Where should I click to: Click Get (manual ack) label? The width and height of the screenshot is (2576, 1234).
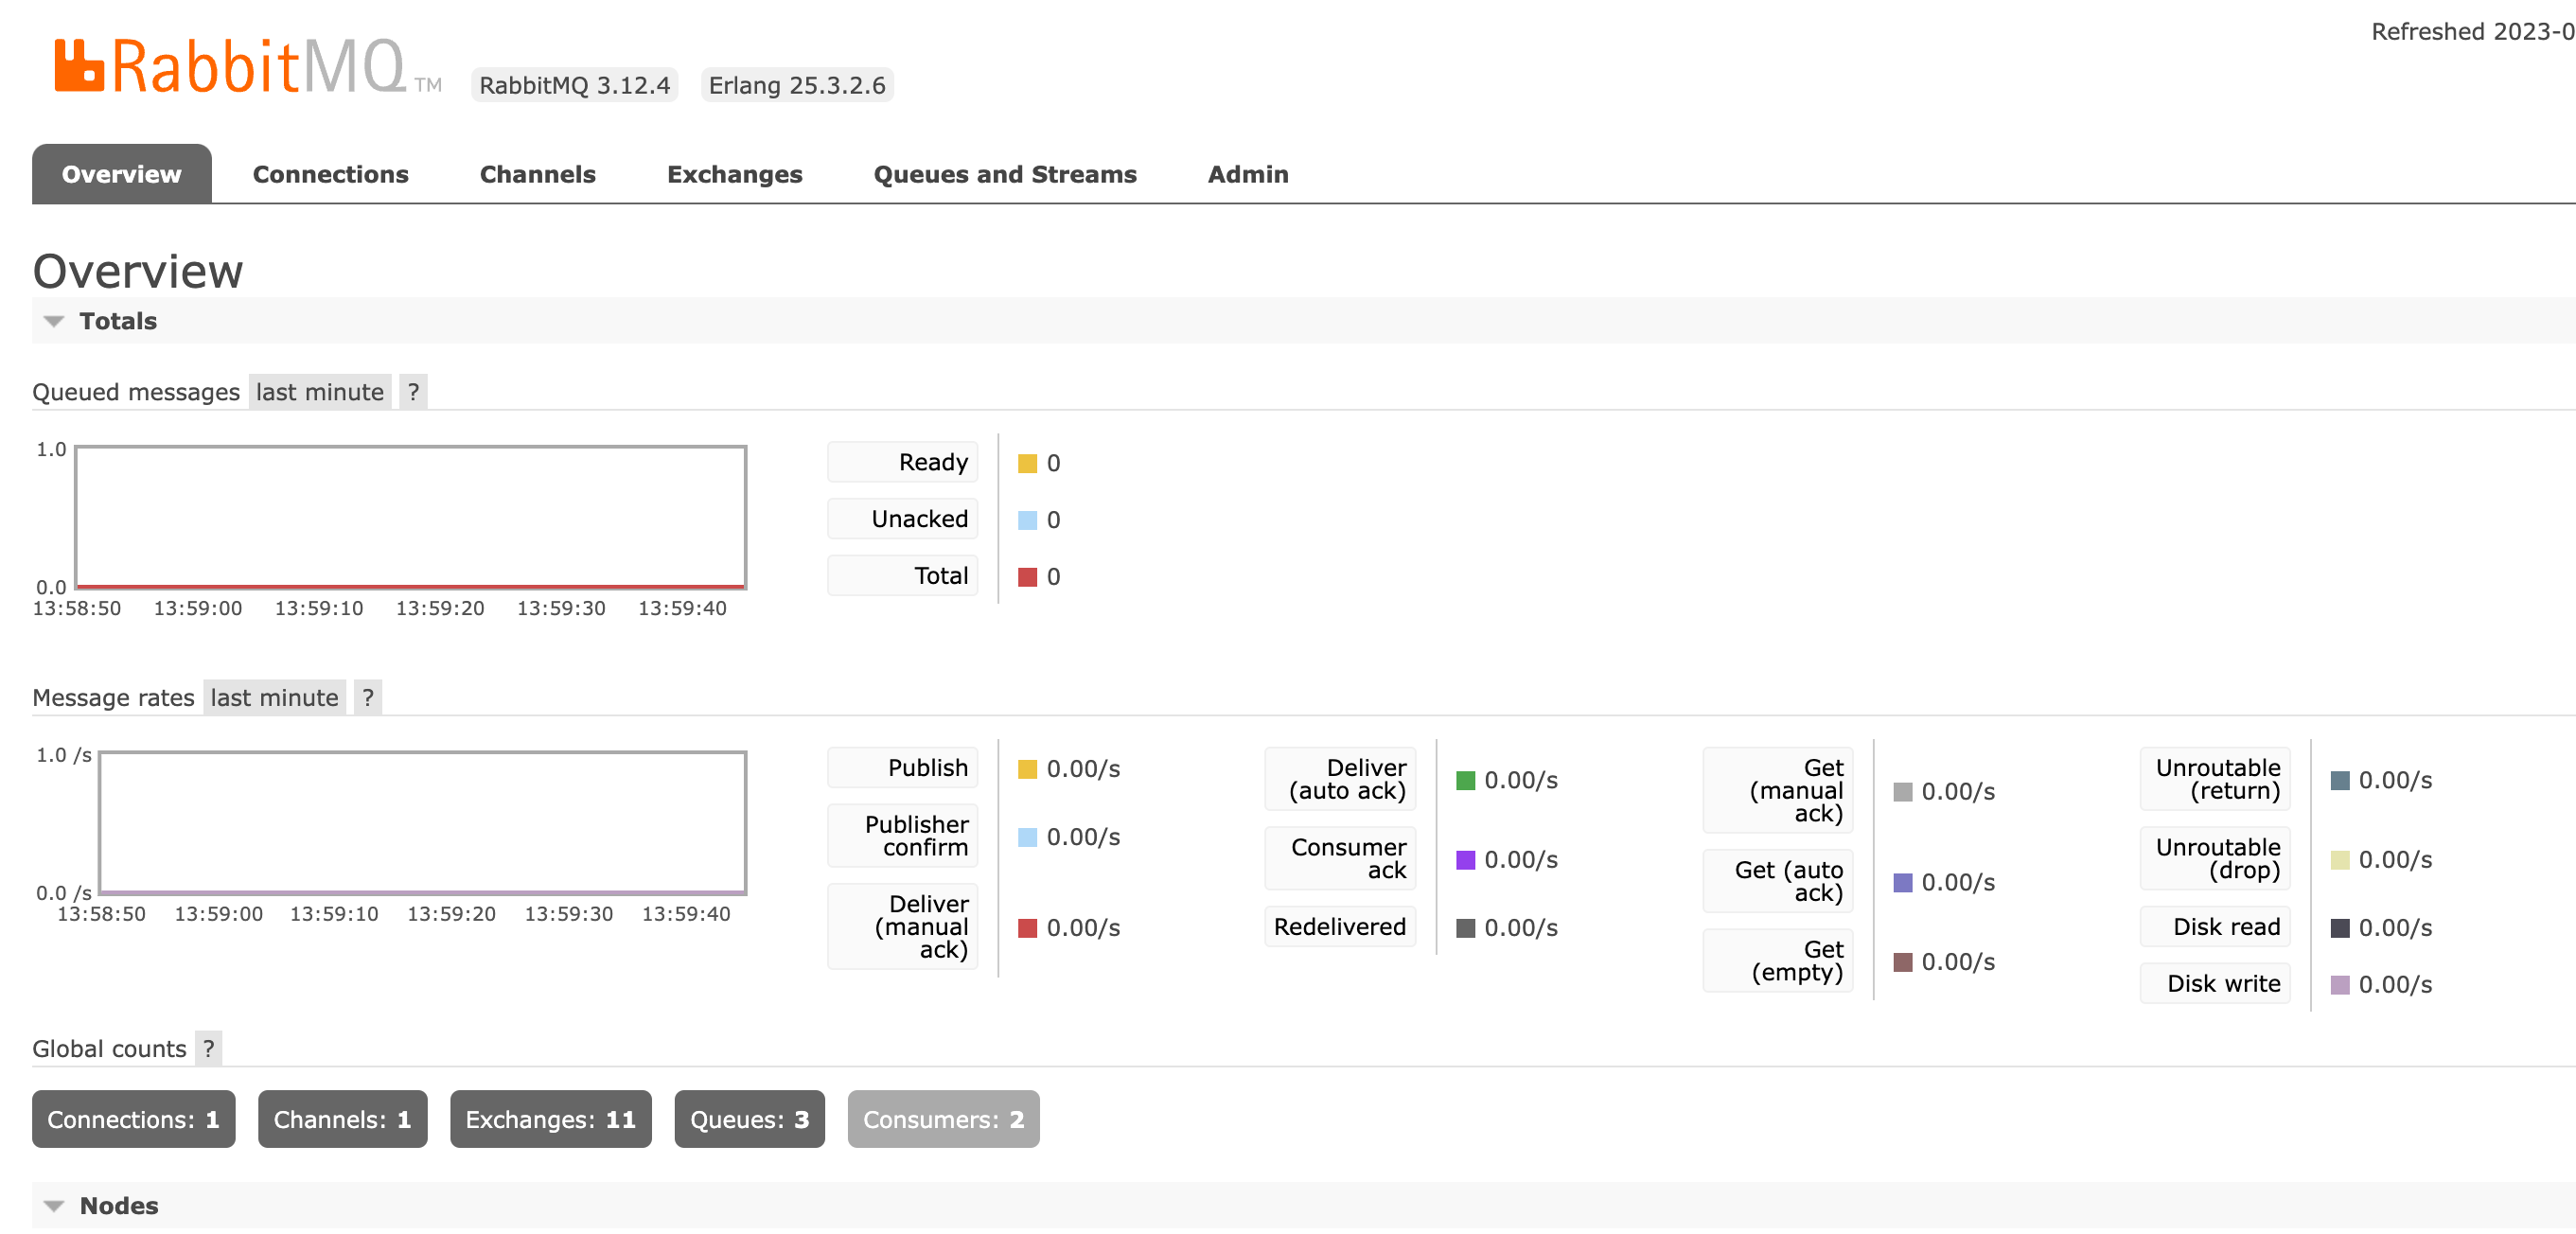pyautogui.click(x=1778, y=791)
